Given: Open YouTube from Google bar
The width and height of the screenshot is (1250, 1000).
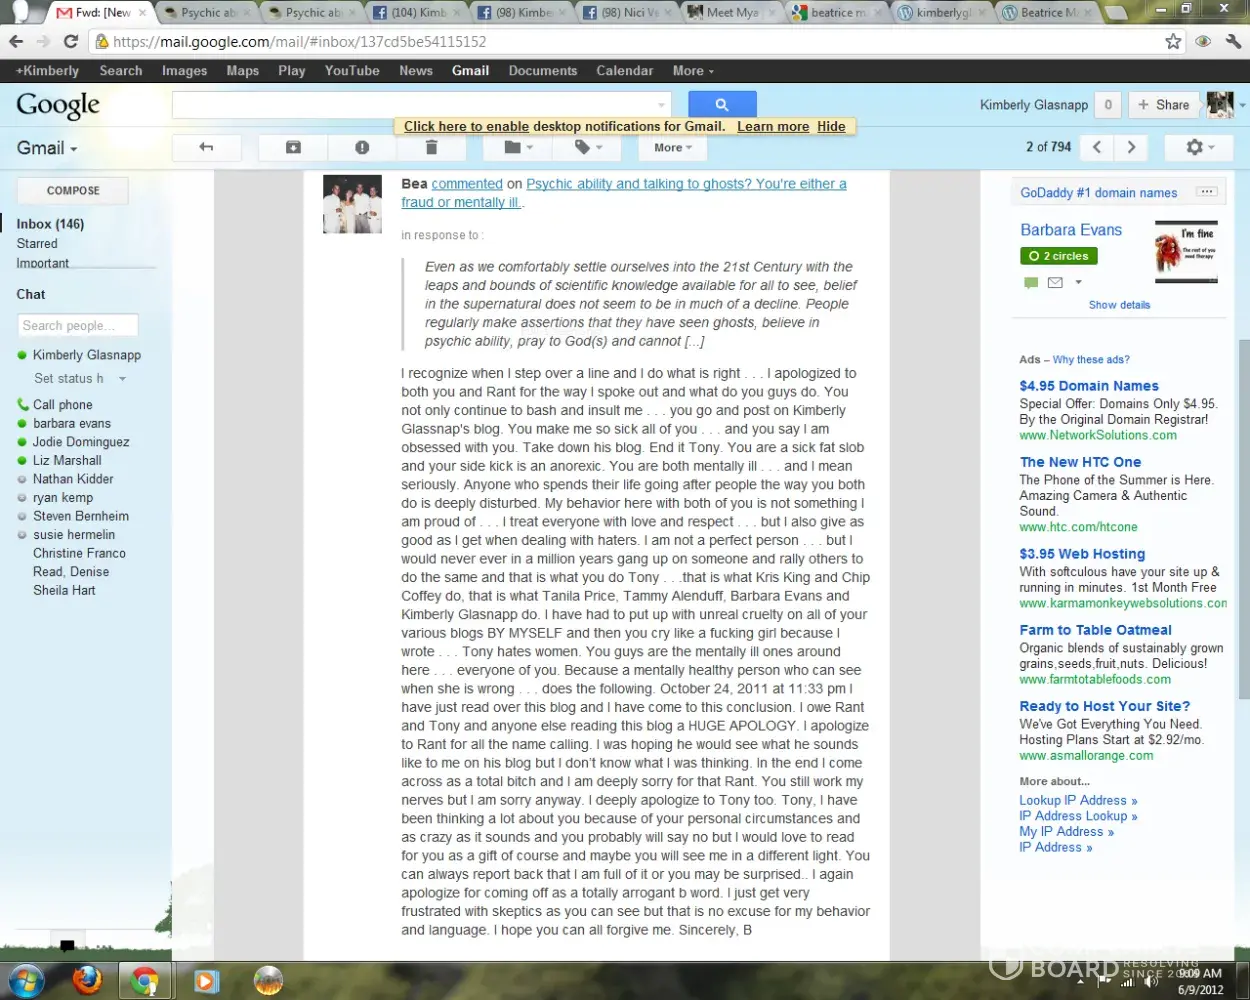Looking at the screenshot, I should [352, 71].
